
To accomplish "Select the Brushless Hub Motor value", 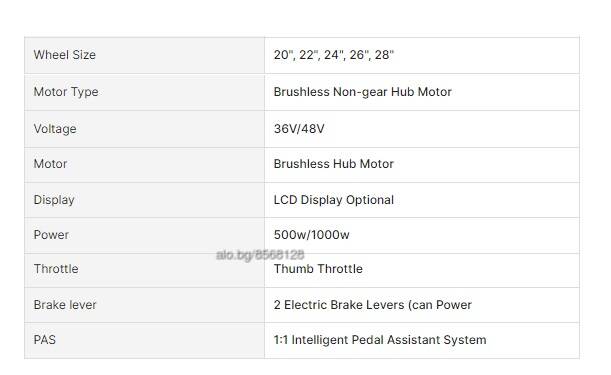I will (334, 164).
